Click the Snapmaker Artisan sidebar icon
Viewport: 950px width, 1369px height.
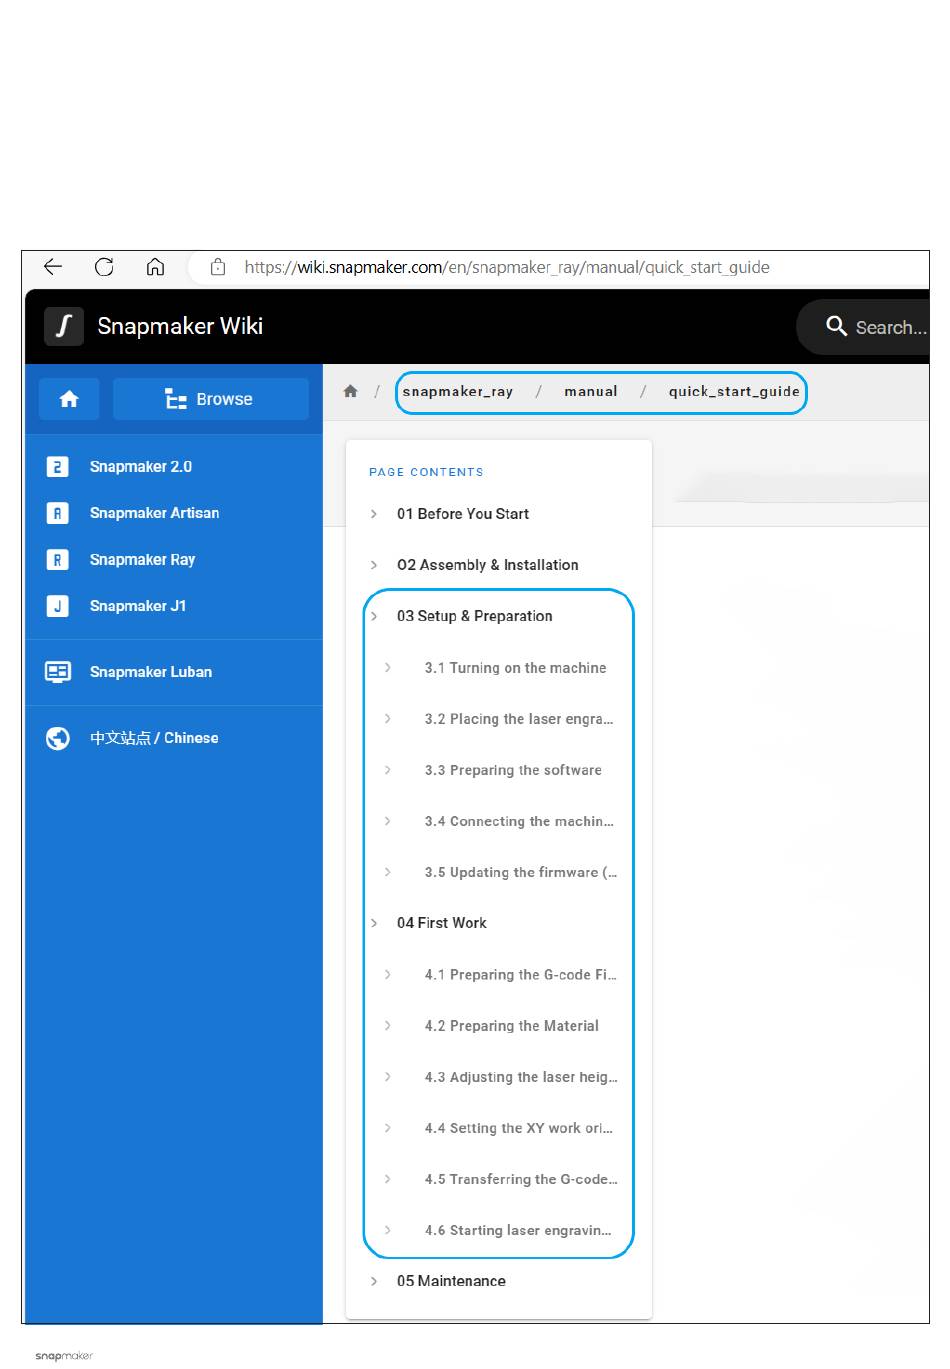coord(58,513)
